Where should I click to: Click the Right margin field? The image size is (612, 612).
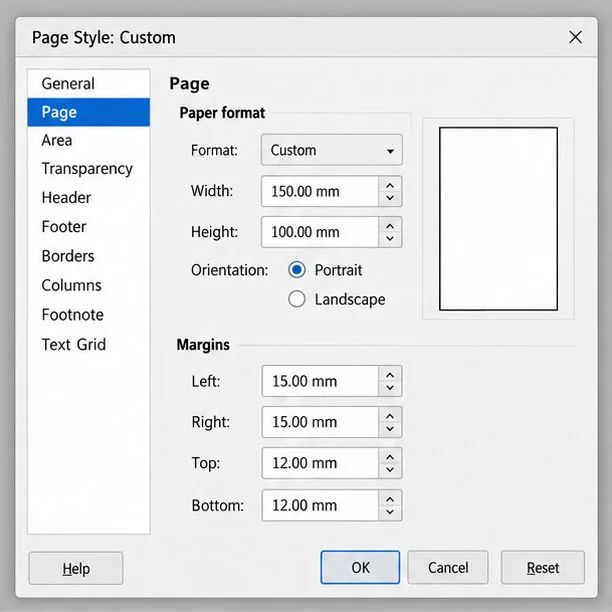pos(320,422)
